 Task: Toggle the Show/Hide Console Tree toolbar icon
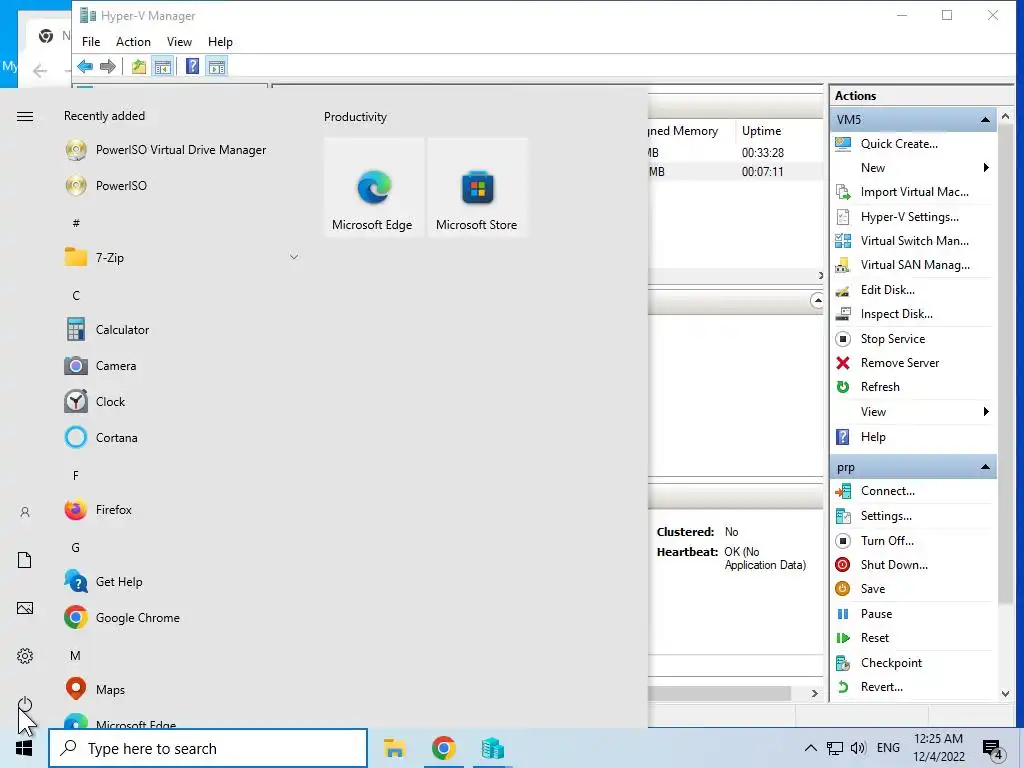pyautogui.click(x=163, y=66)
